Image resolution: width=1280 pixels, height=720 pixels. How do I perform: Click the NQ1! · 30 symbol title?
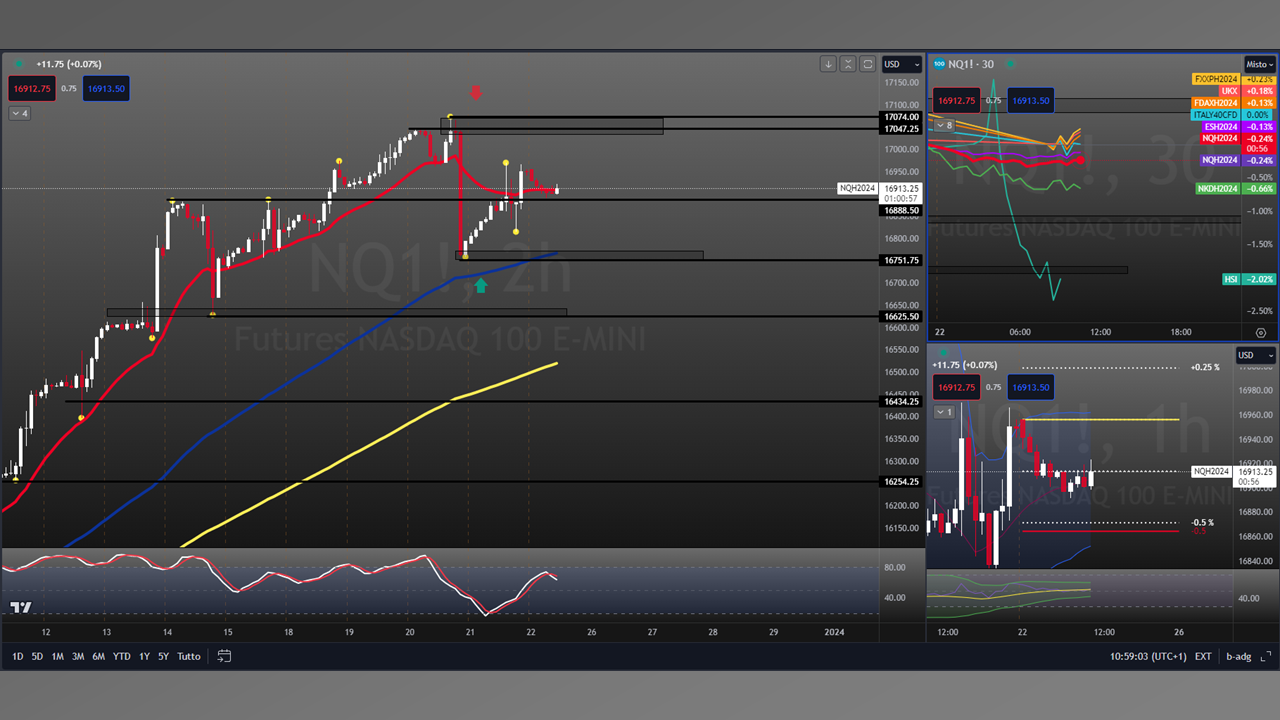coord(971,64)
